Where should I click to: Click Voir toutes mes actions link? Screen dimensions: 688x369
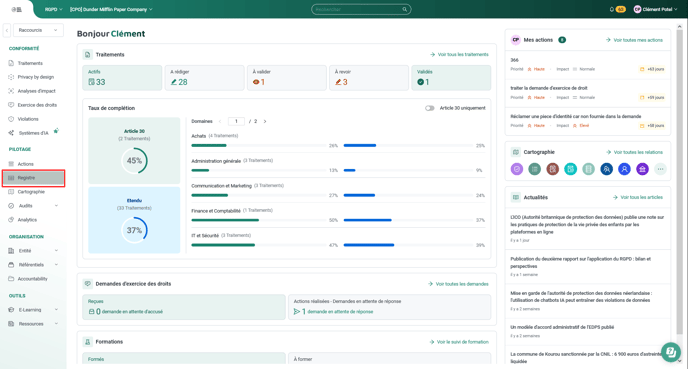pyautogui.click(x=634, y=40)
